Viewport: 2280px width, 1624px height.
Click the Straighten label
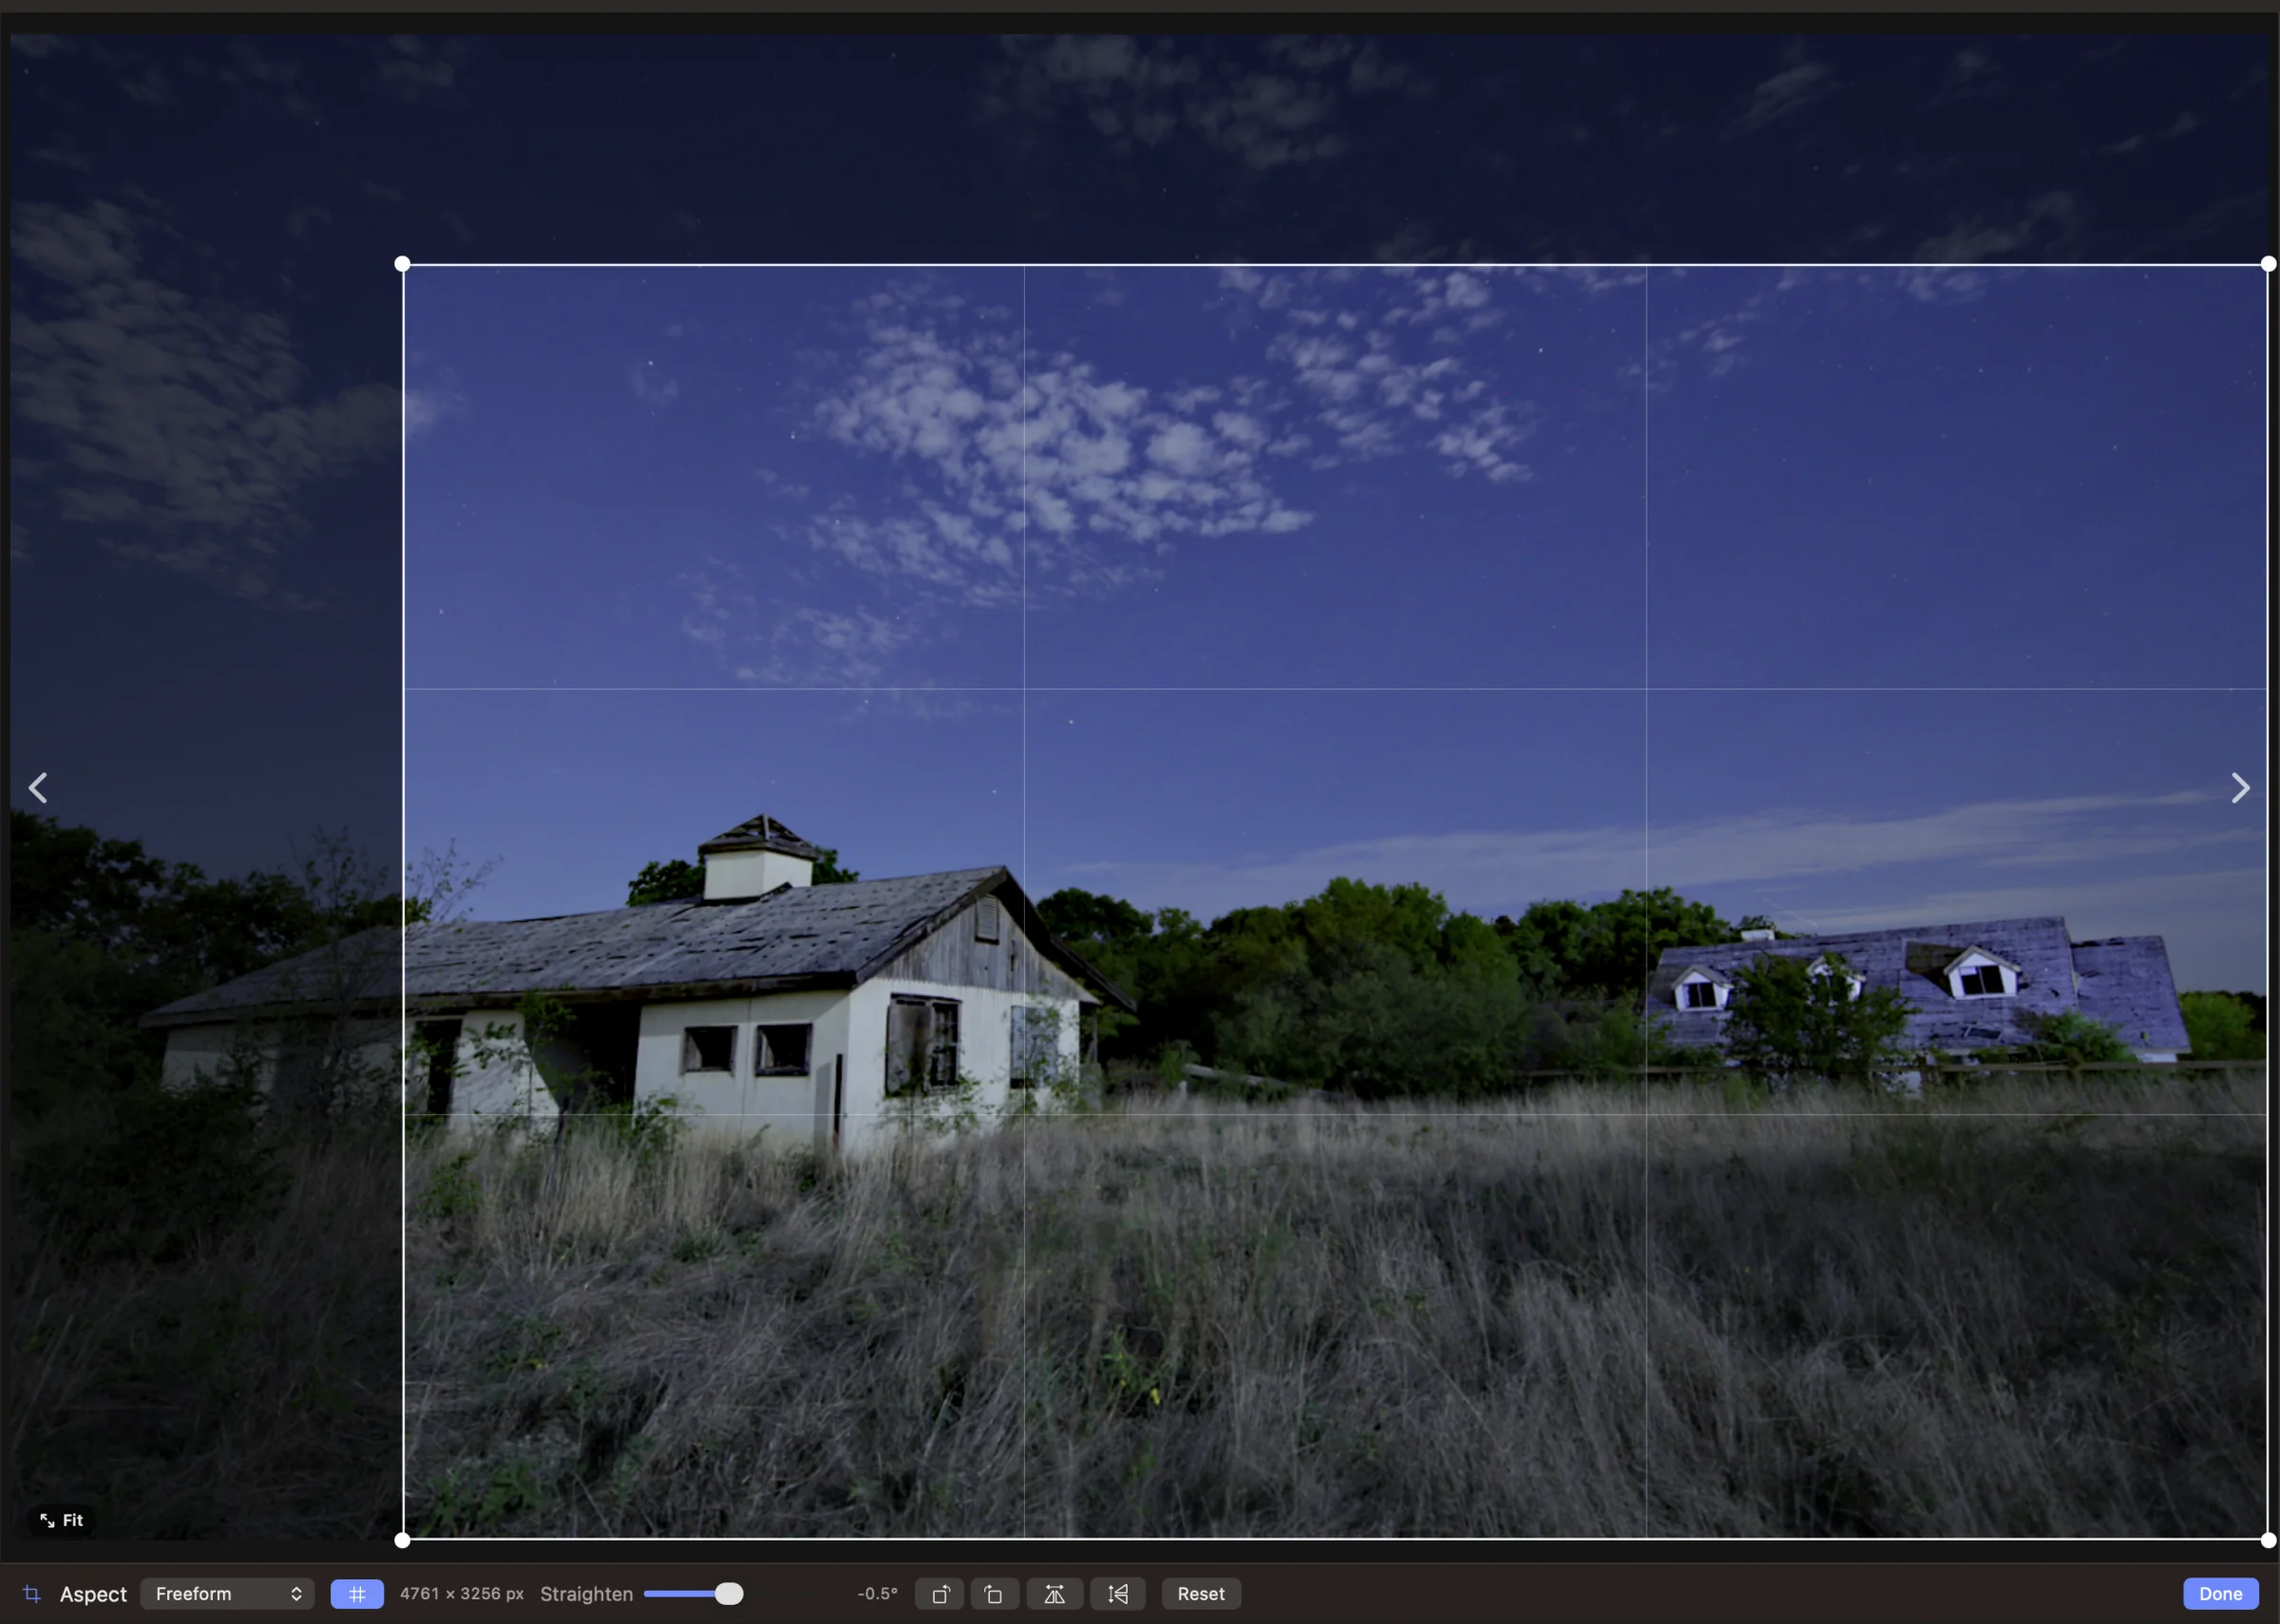[586, 1594]
